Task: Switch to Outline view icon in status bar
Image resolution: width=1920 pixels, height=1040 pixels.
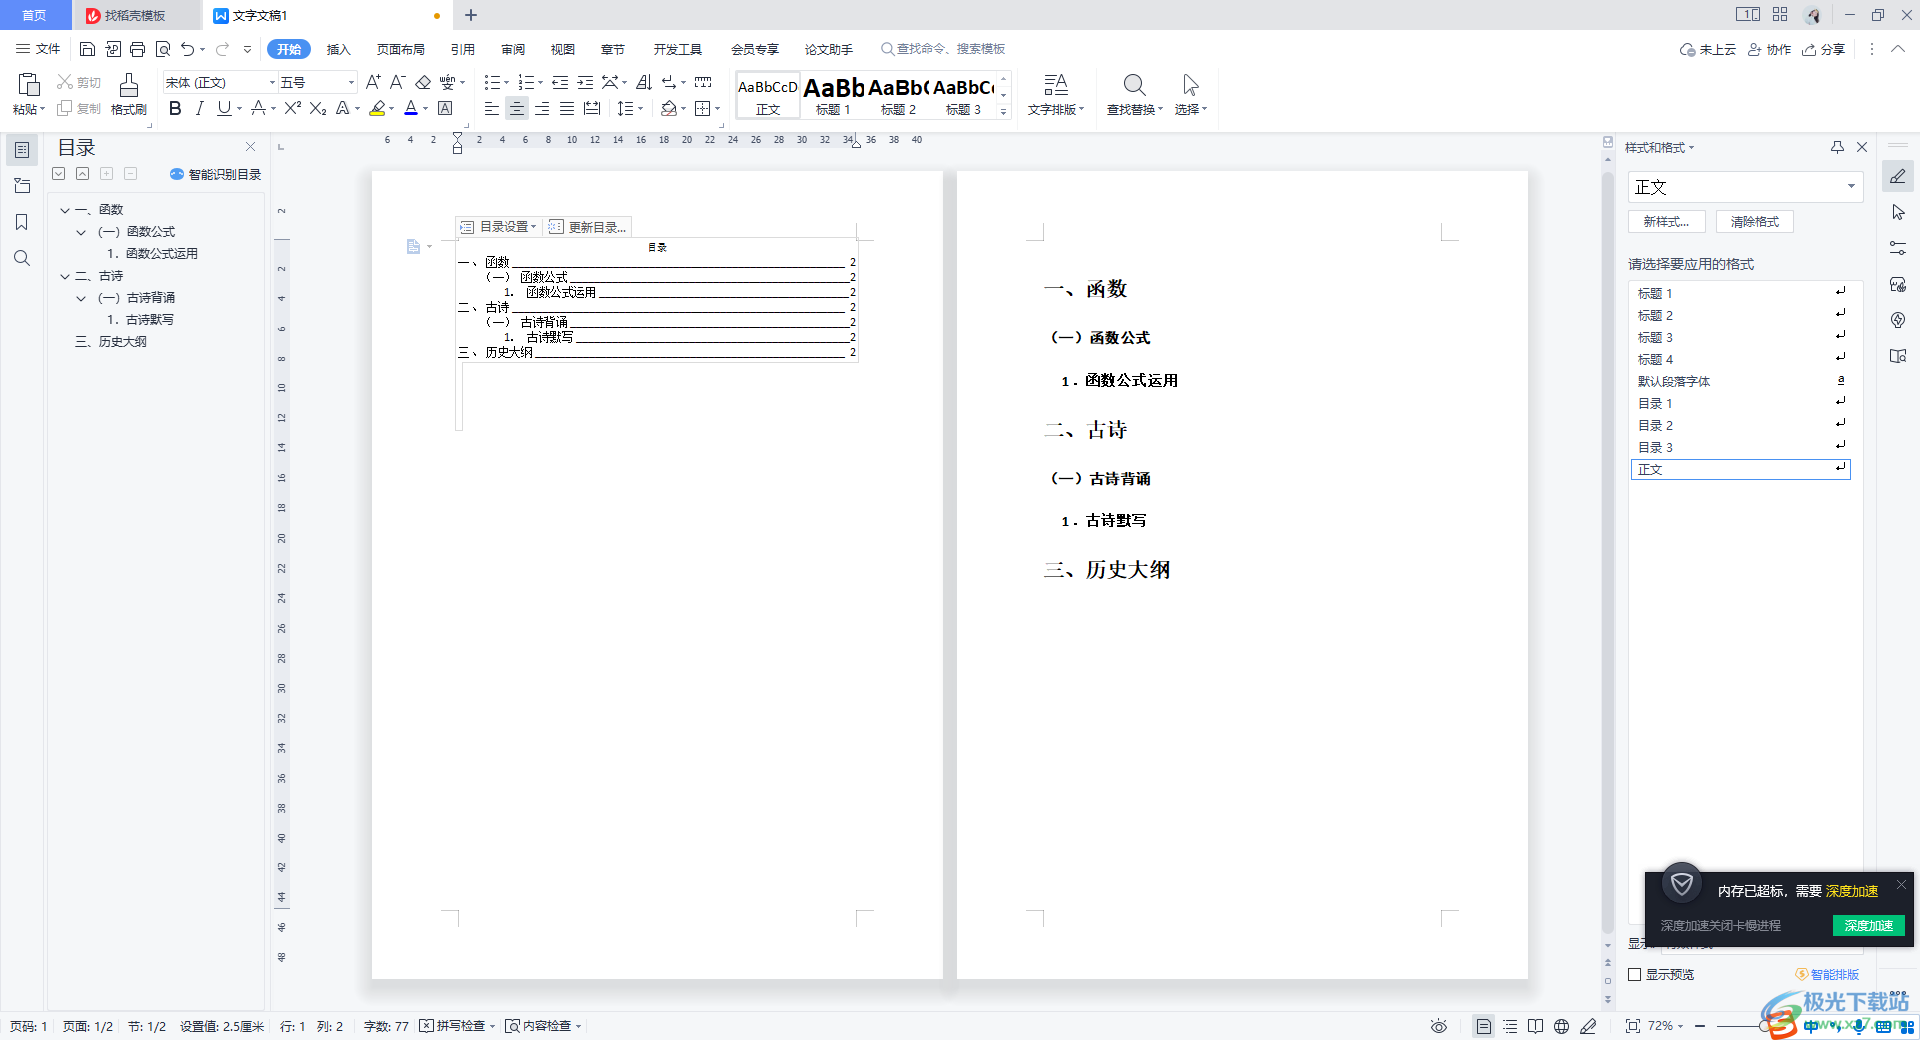Action: pyautogui.click(x=1510, y=1026)
